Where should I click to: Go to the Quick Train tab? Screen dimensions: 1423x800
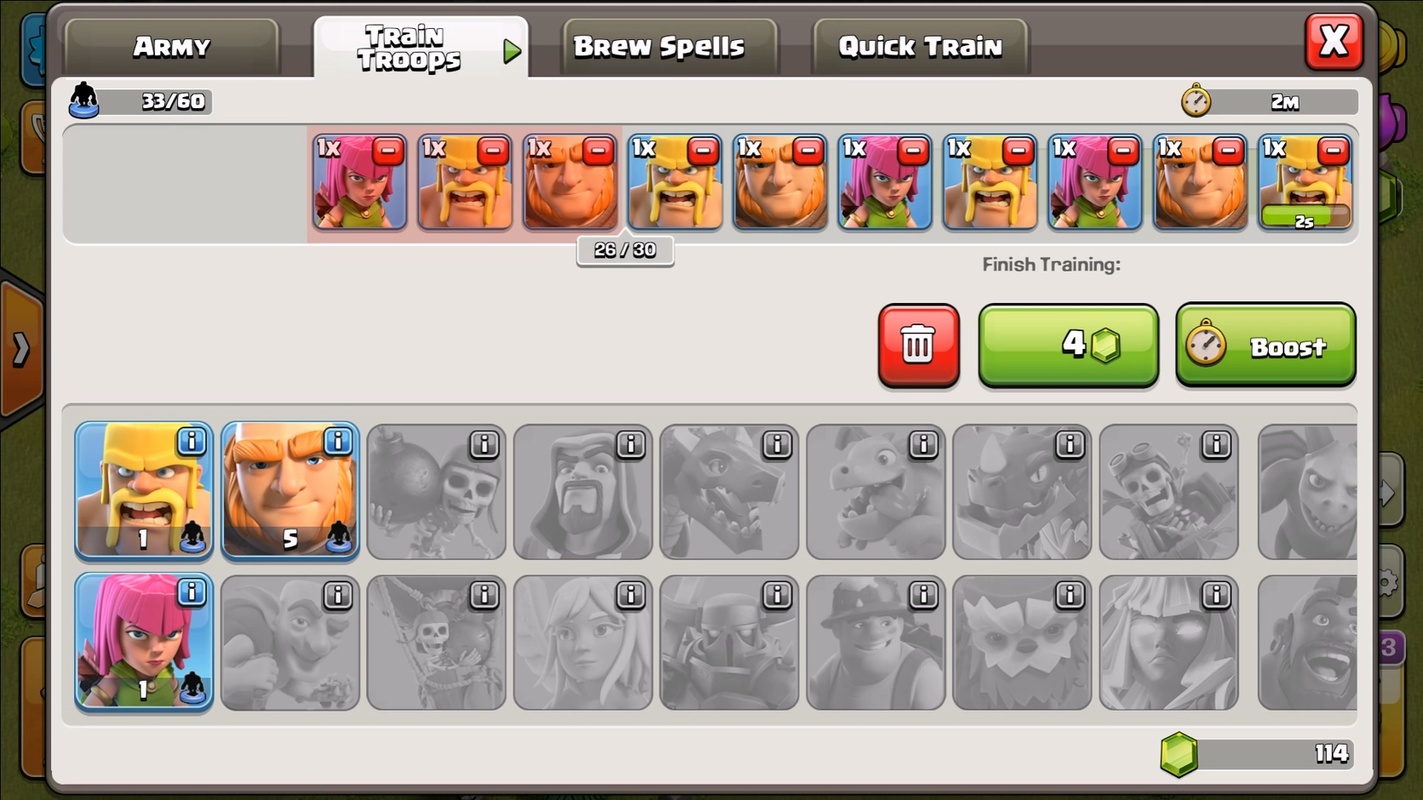coord(920,47)
